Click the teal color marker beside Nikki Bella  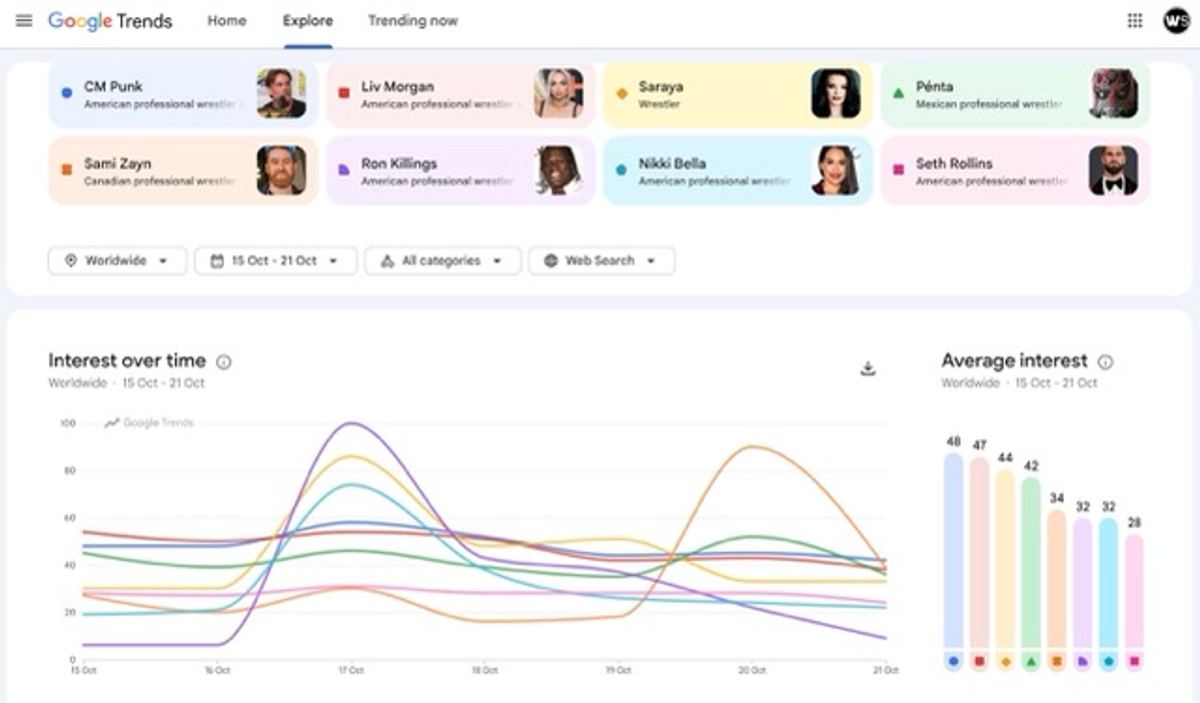[x=621, y=170]
